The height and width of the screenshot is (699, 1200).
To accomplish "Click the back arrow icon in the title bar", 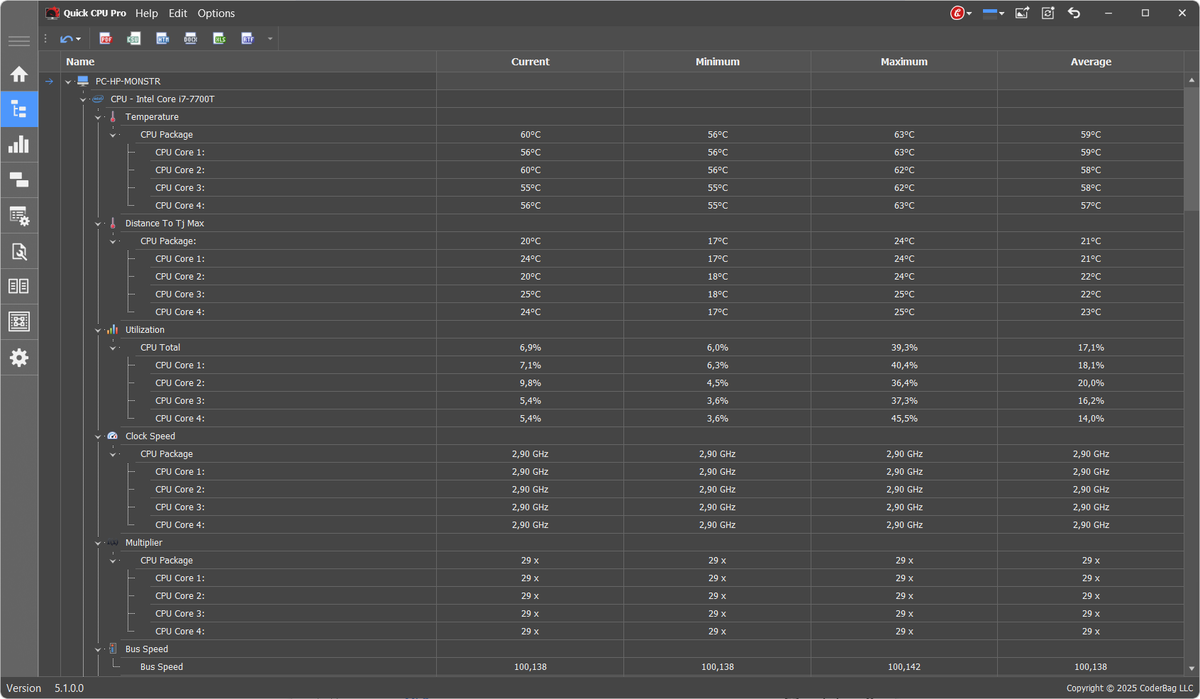I will point(1074,13).
